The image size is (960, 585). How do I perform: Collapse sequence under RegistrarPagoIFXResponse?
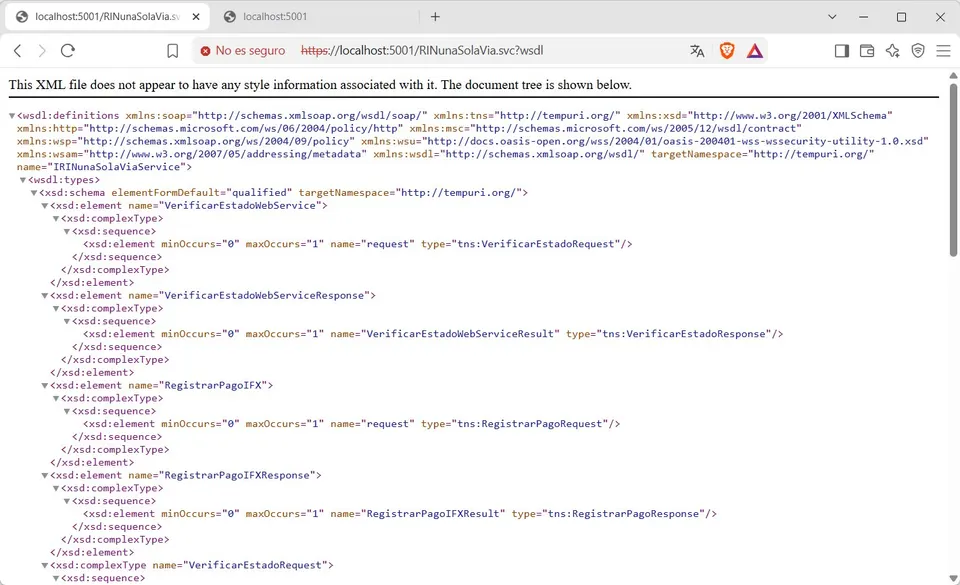[67, 501]
